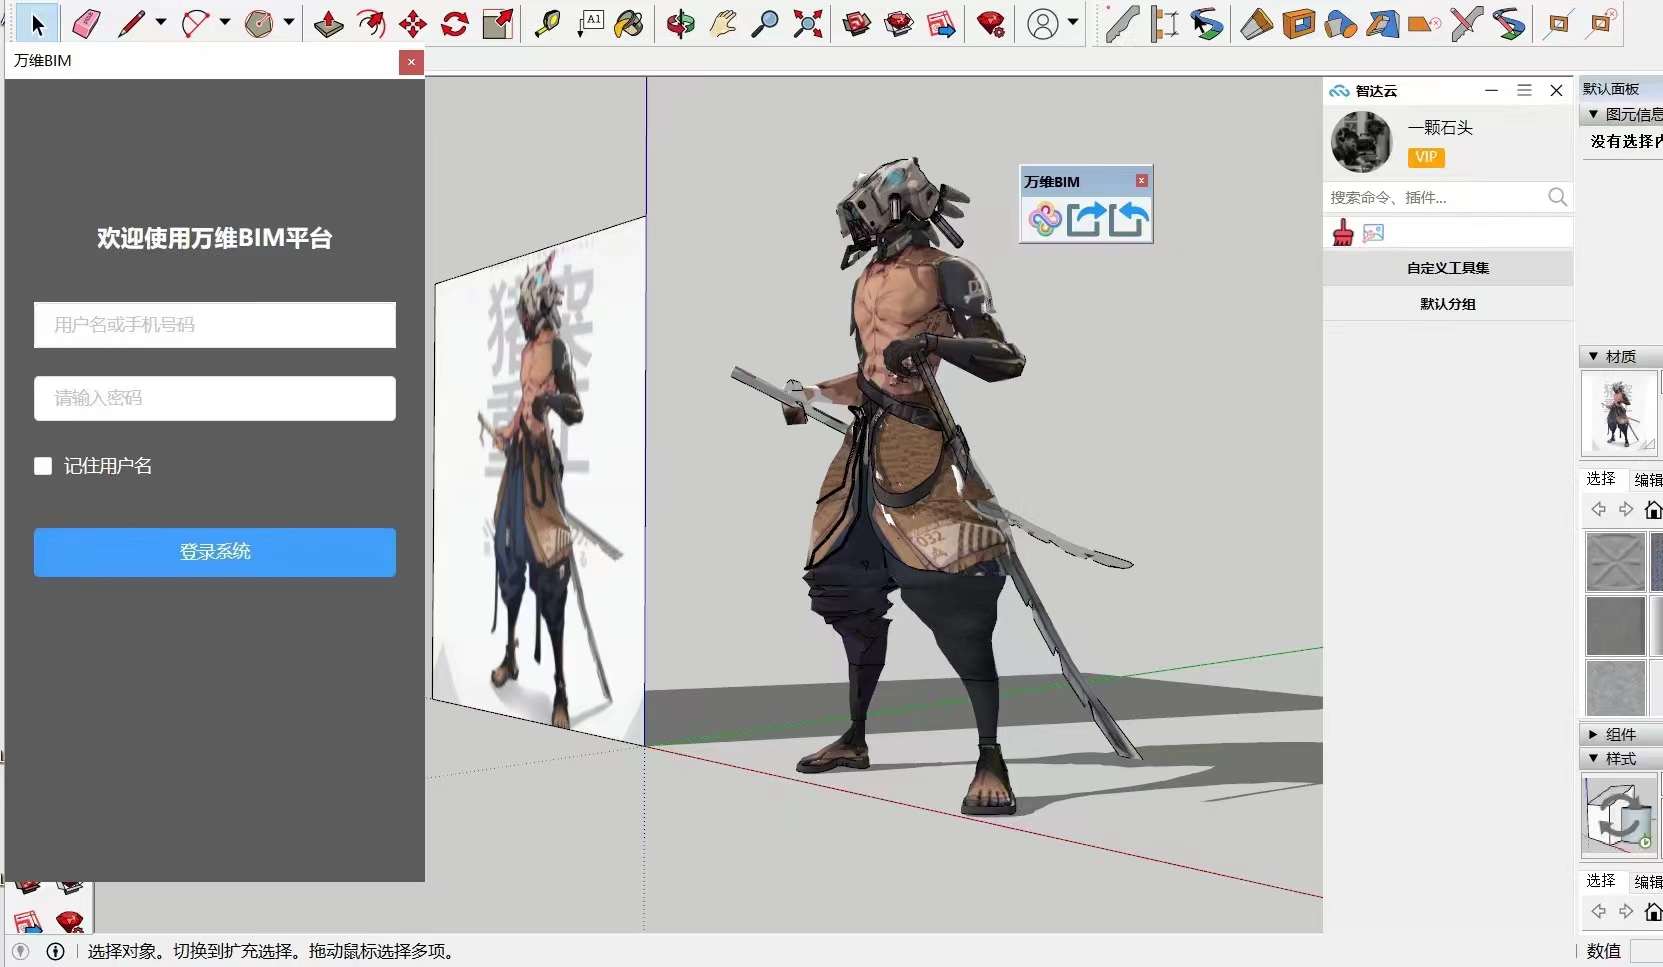Pick the pink Eraser tool

click(x=87, y=24)
